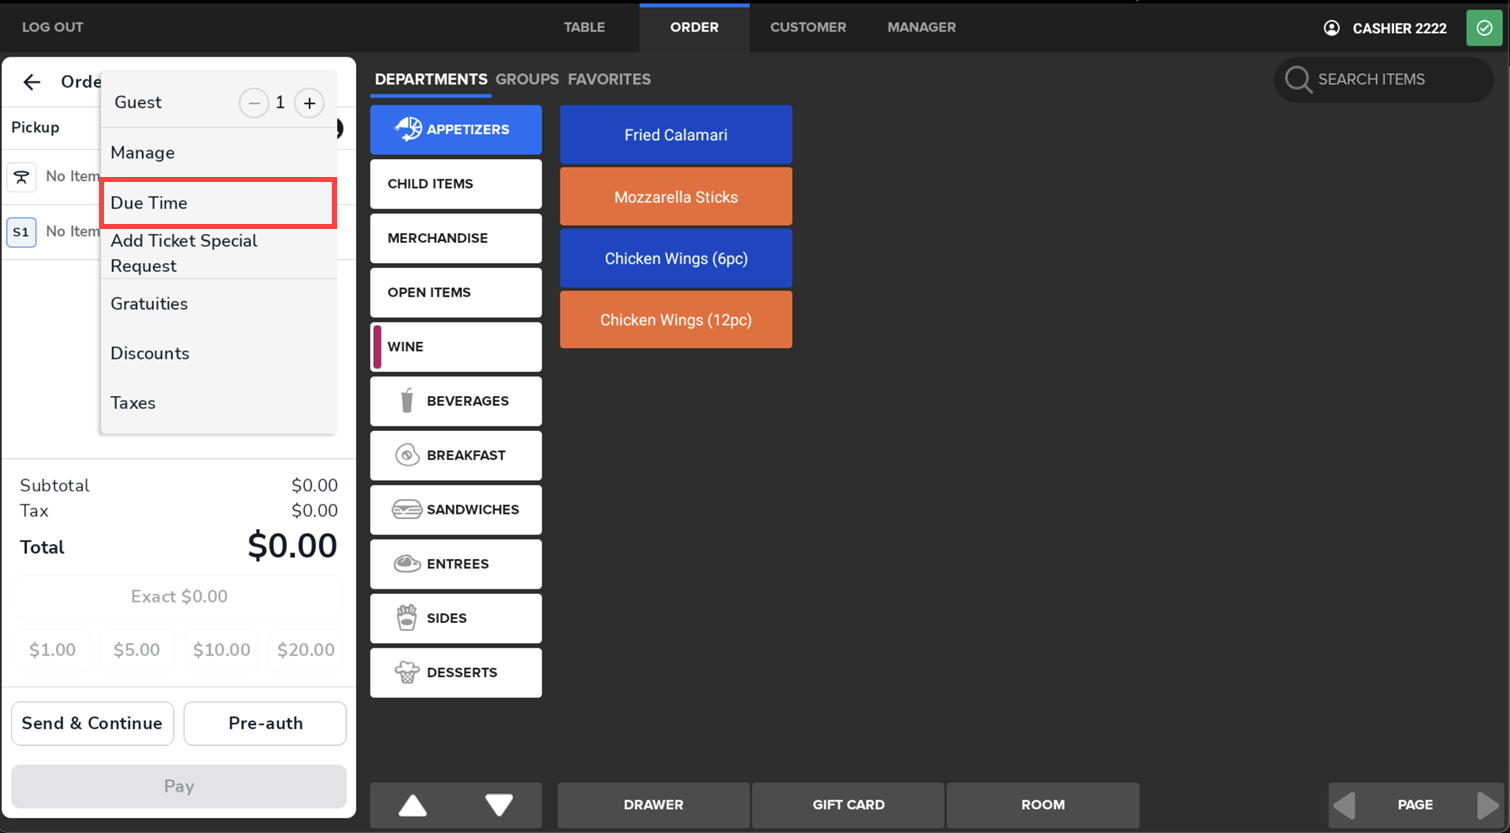Select the S1 seat badge
The image size is (1510, 833).
click(21, 232)
